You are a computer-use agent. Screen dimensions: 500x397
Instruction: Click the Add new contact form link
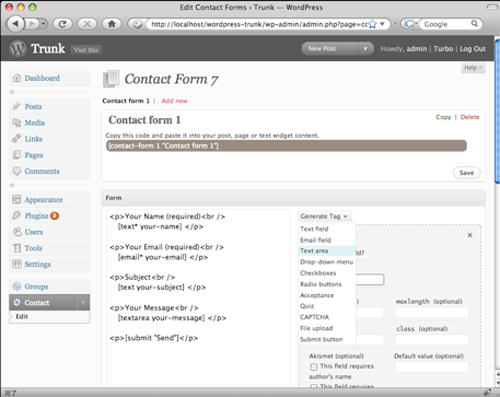174,101
